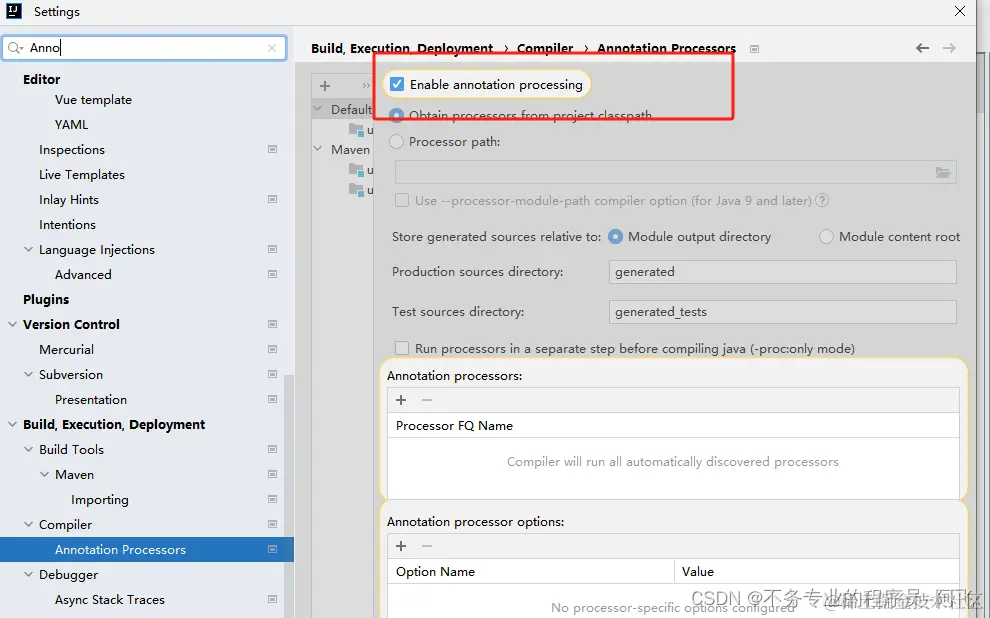Screen dimensions: 990x618
Task: Click the search magnifier icon
Action: click(x=15, y=48)
